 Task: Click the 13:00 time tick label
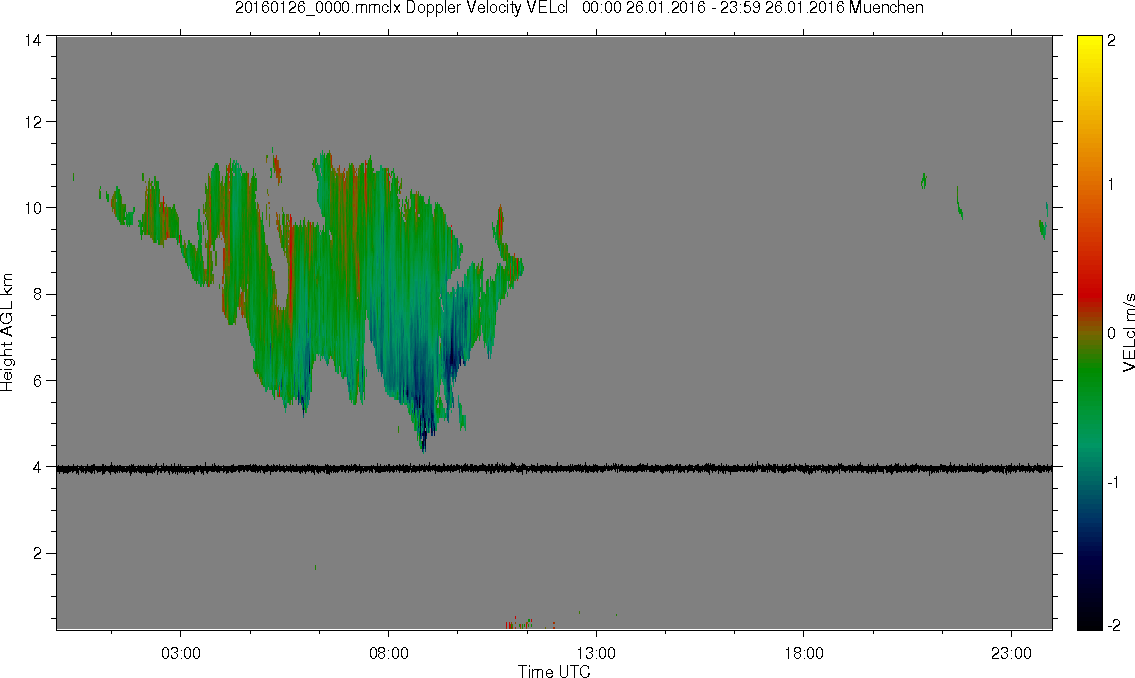[596, 653]
